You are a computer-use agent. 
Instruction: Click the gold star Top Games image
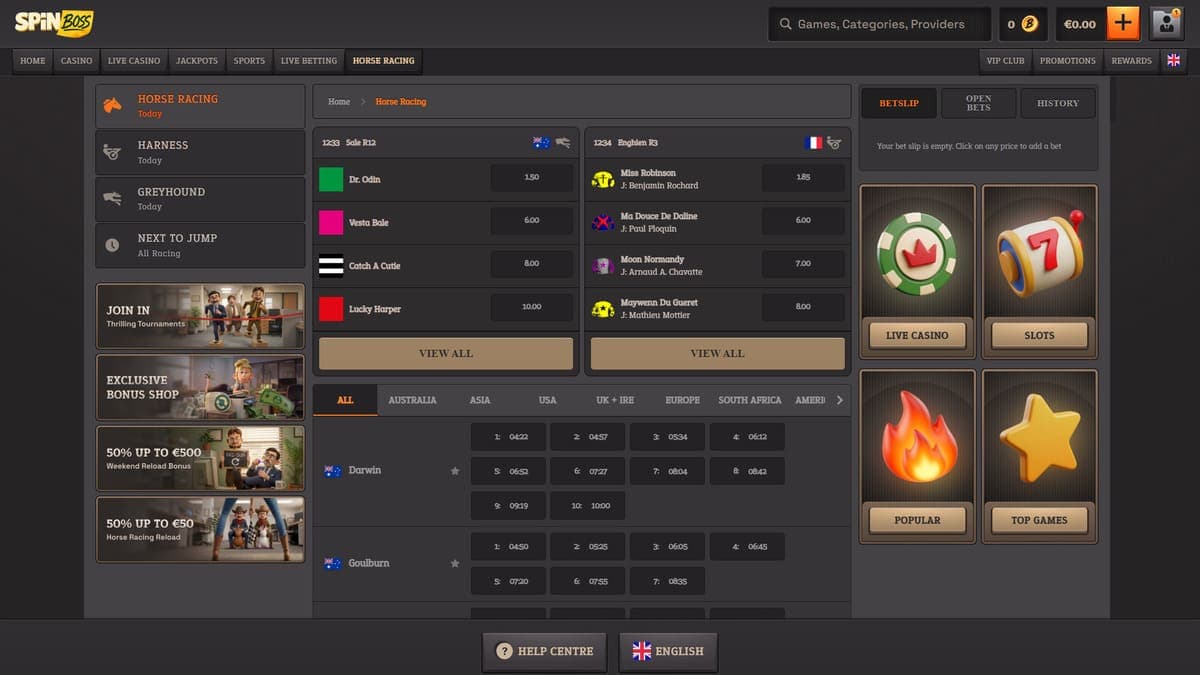(1040, 438)
